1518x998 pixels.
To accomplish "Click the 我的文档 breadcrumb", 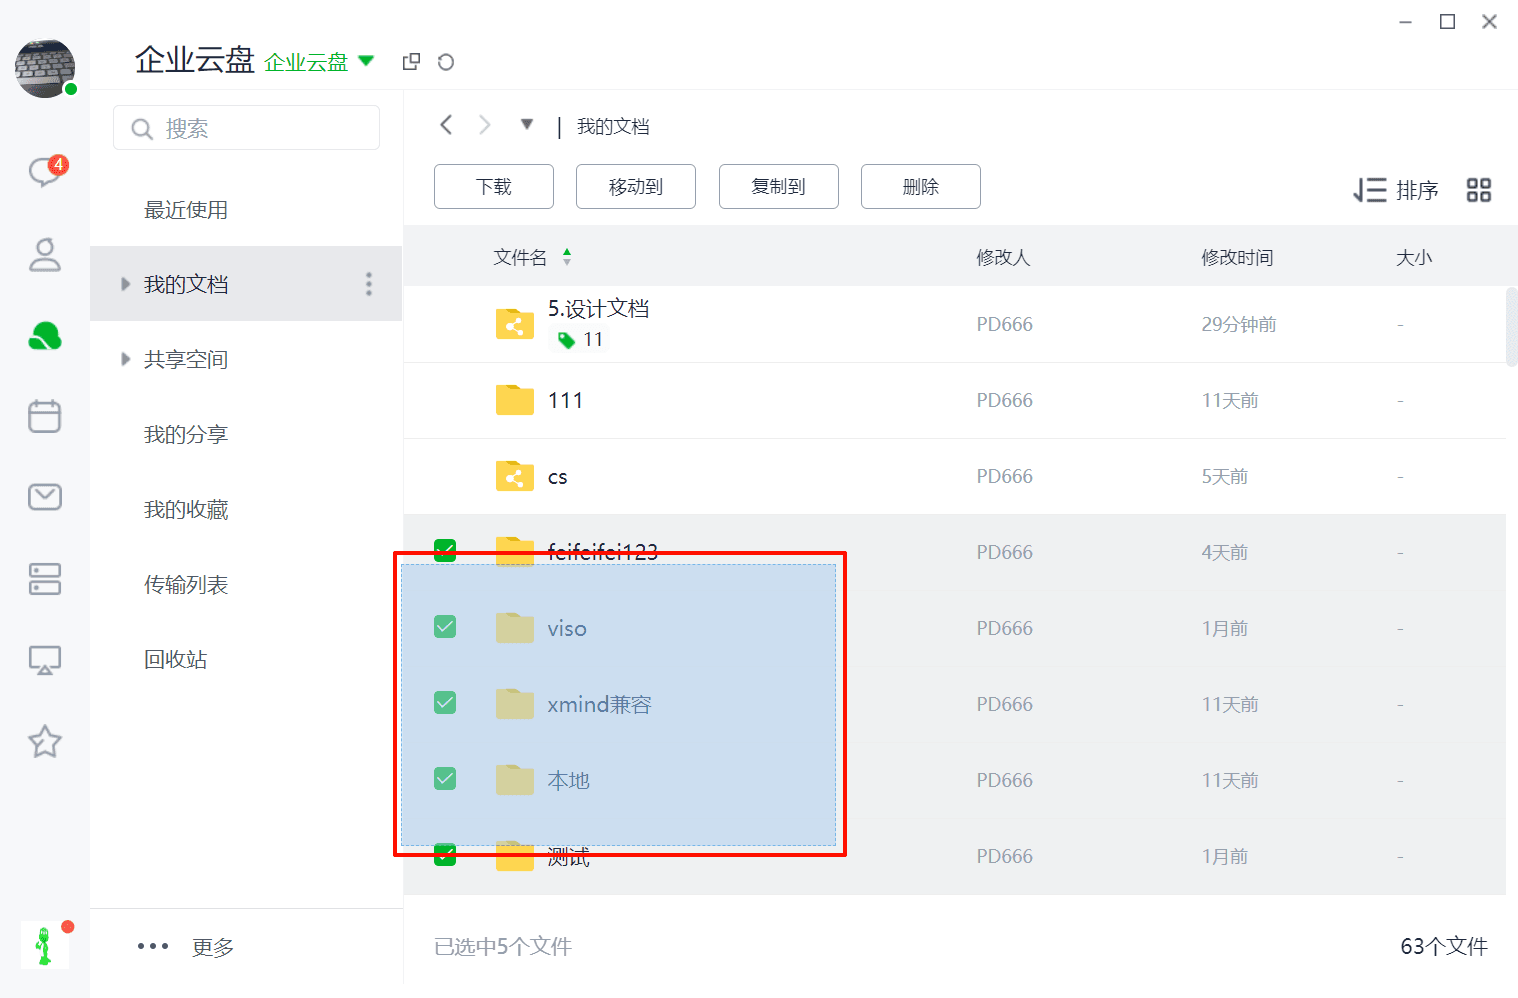I will coord(613,126).
